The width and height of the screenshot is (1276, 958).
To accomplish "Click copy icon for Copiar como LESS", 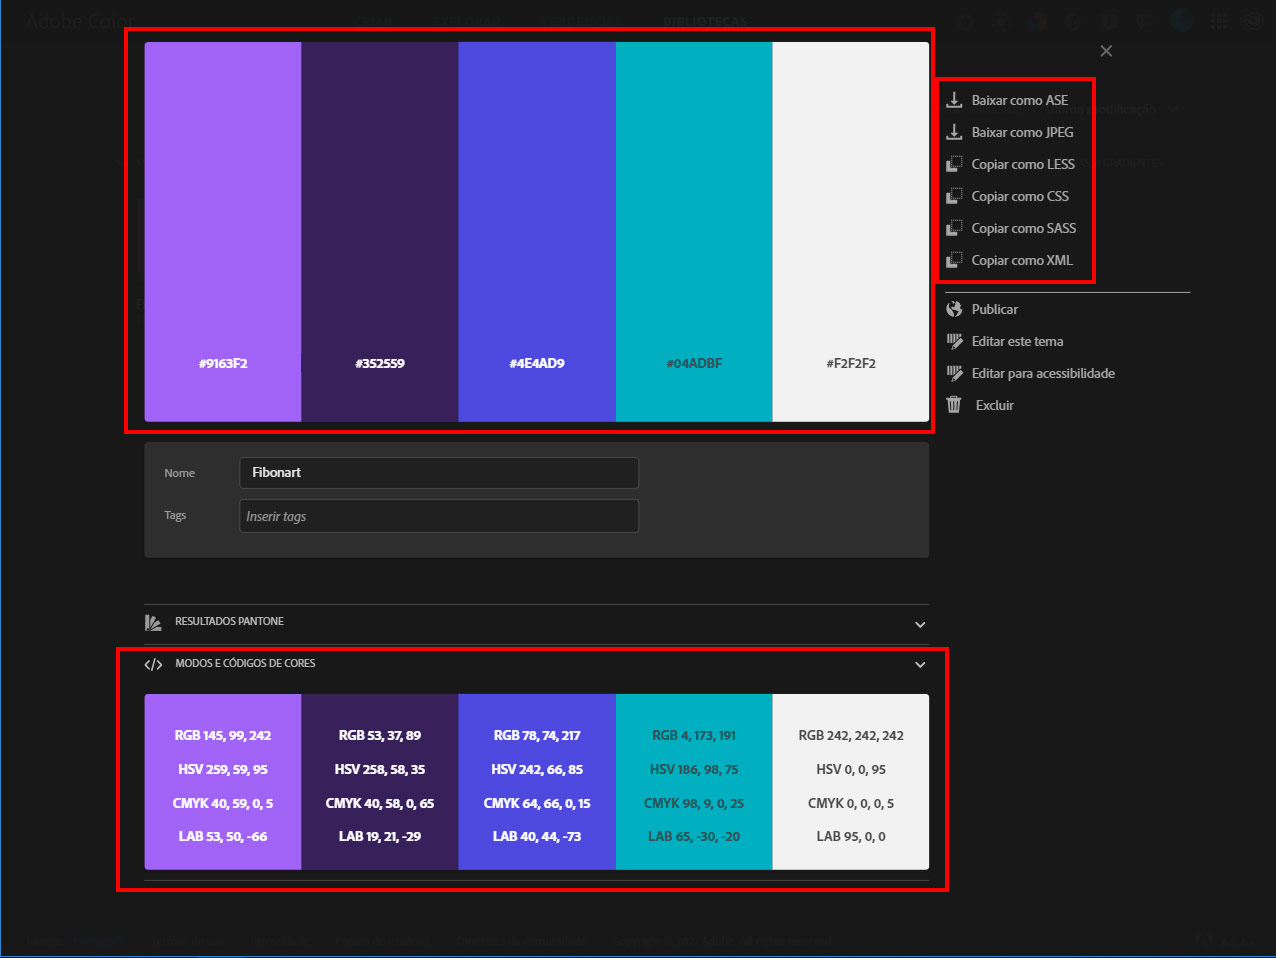I will (x=954, y=164).
